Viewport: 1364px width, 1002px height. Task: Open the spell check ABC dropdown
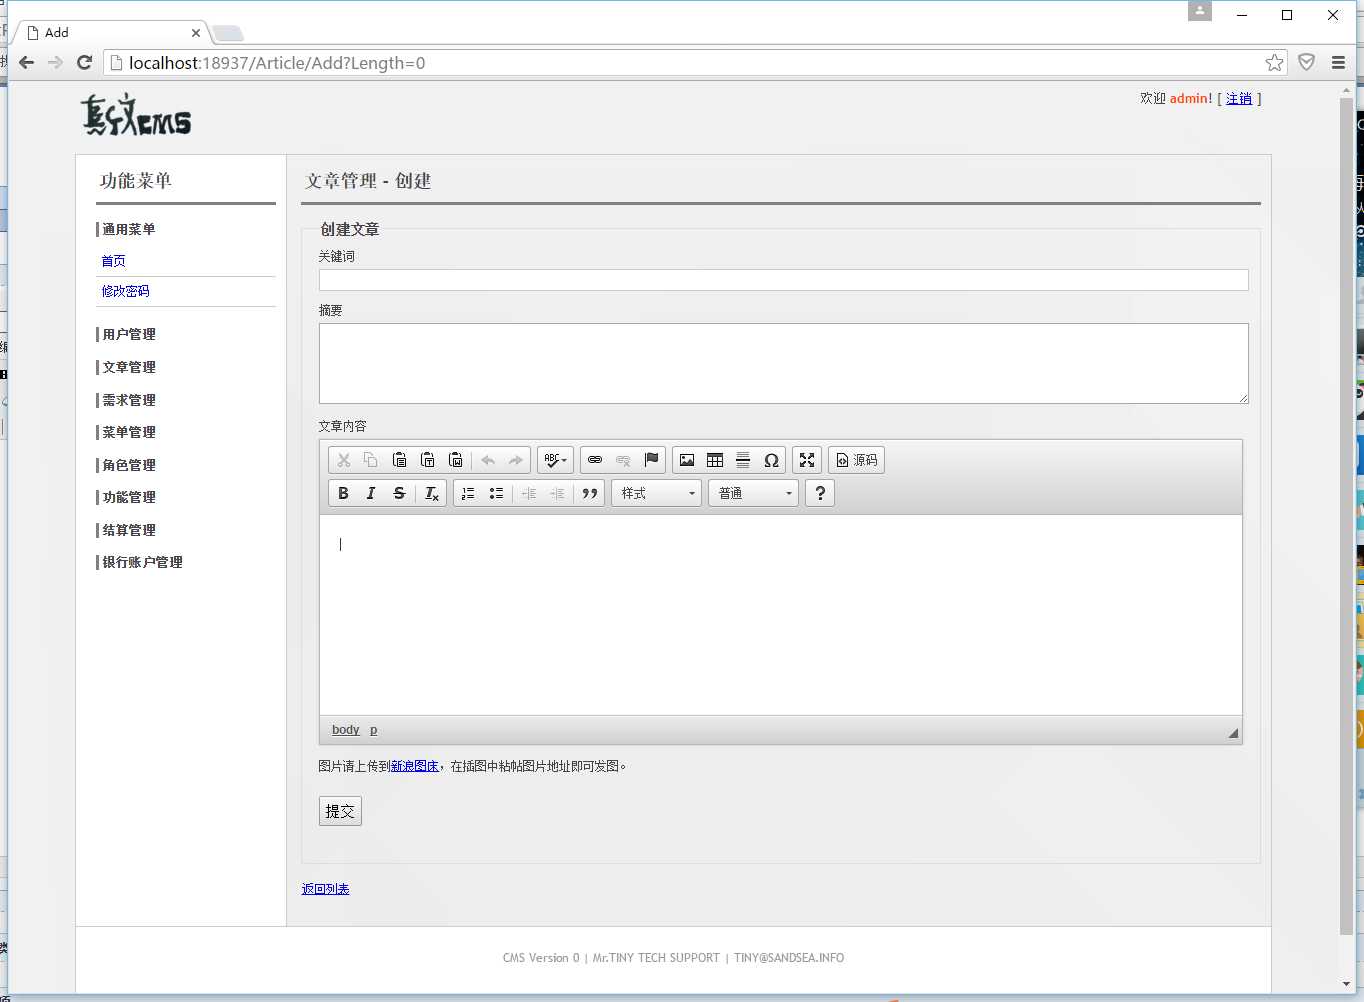tap(555, 460)
